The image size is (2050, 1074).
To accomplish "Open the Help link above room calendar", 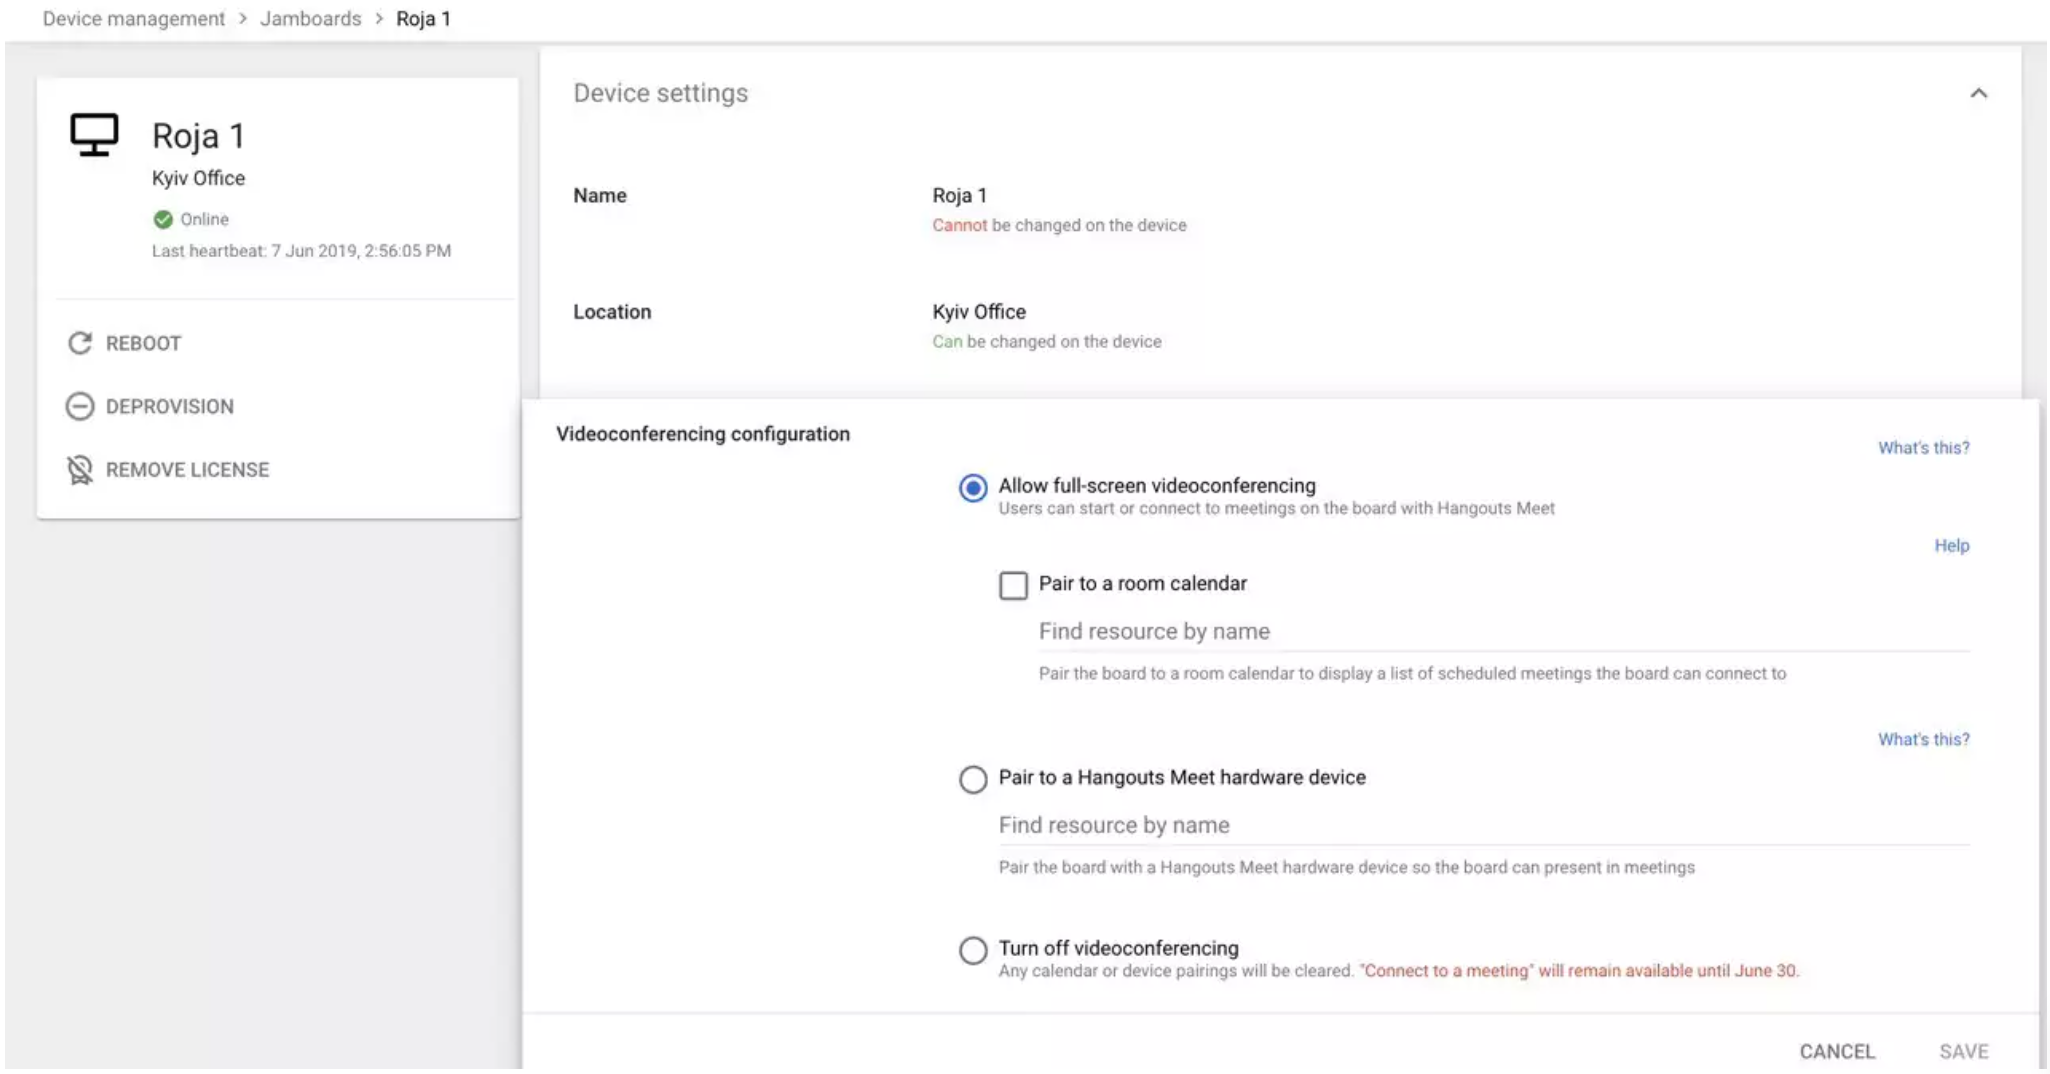I will pyautogui.click(x=1951, y=545).
